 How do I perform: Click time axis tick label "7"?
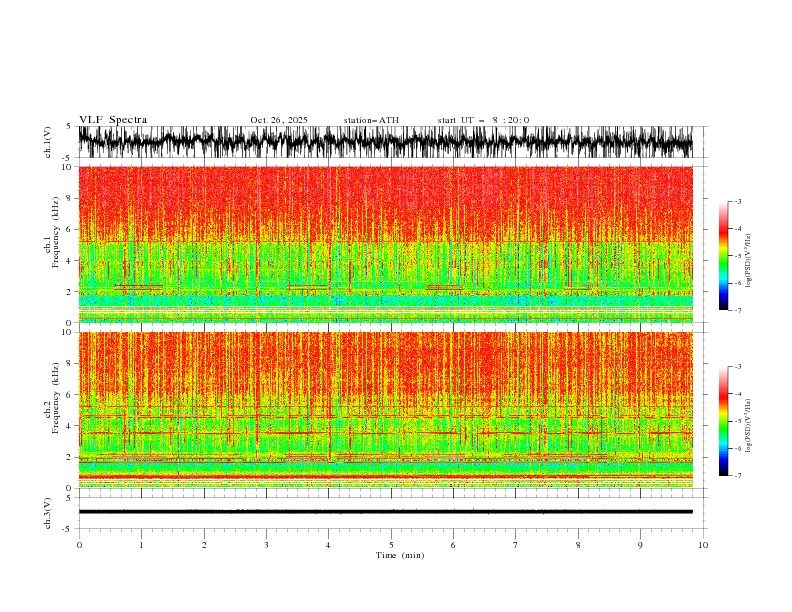(x=516, y=545)
